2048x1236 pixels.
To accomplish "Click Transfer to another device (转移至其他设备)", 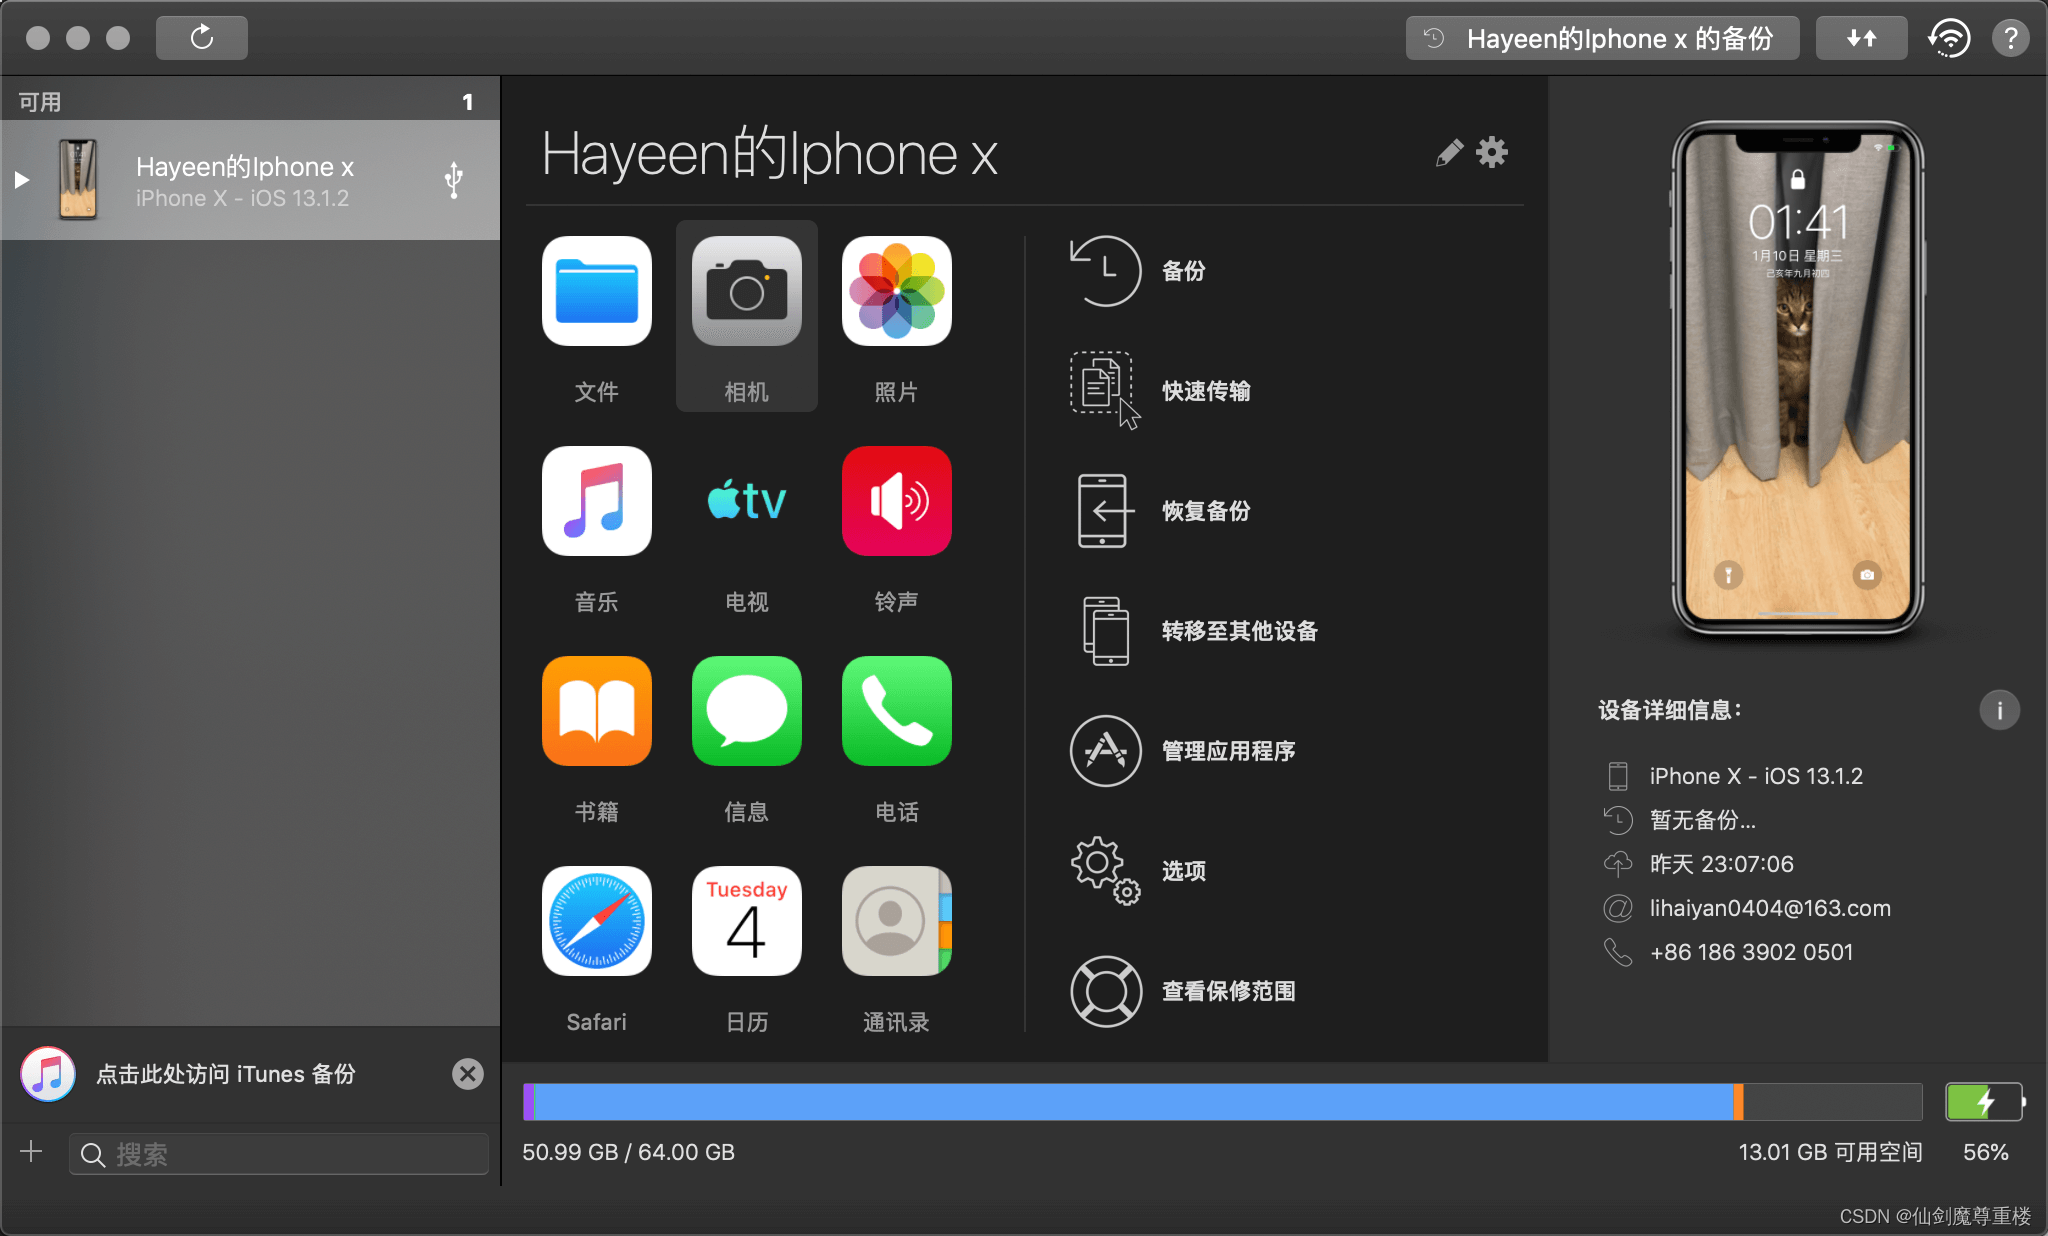I will point(1238,631).
